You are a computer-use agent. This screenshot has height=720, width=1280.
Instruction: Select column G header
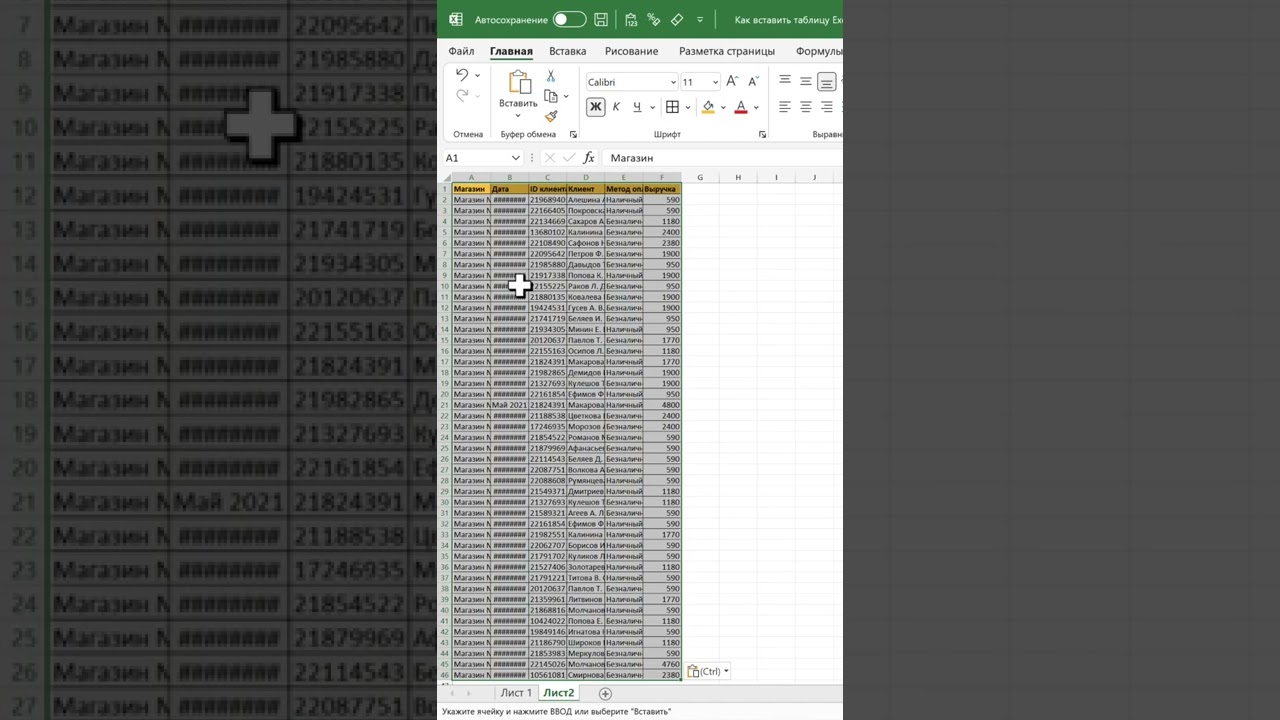700,177
